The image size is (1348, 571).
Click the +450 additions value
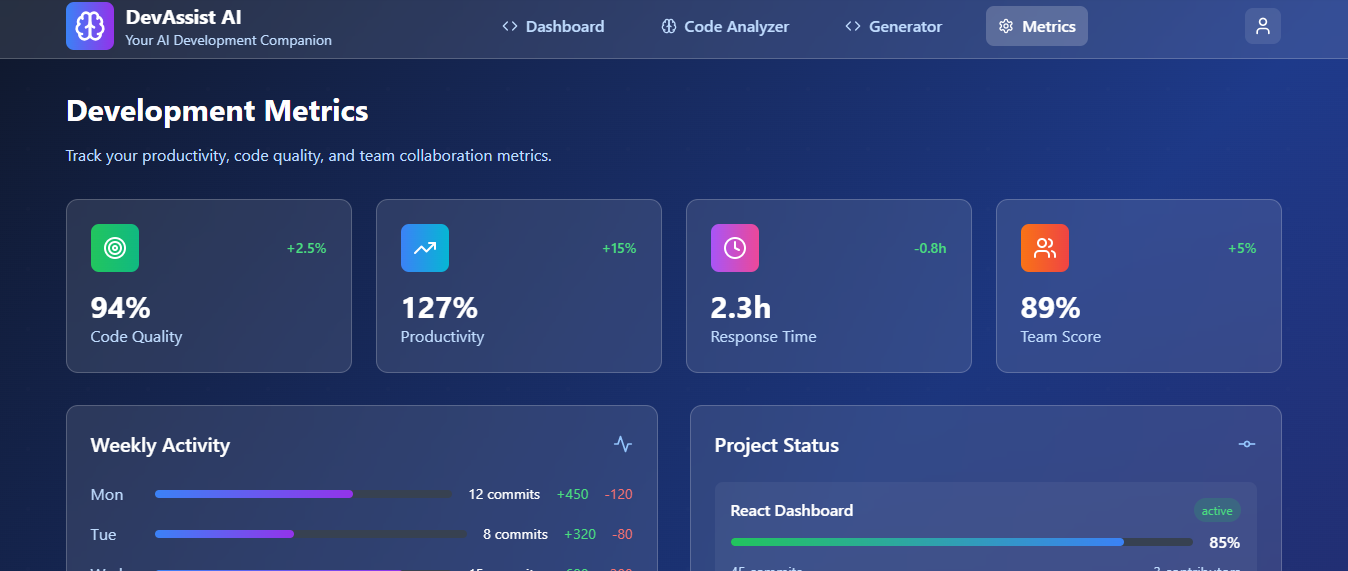(x=573, y=494)
